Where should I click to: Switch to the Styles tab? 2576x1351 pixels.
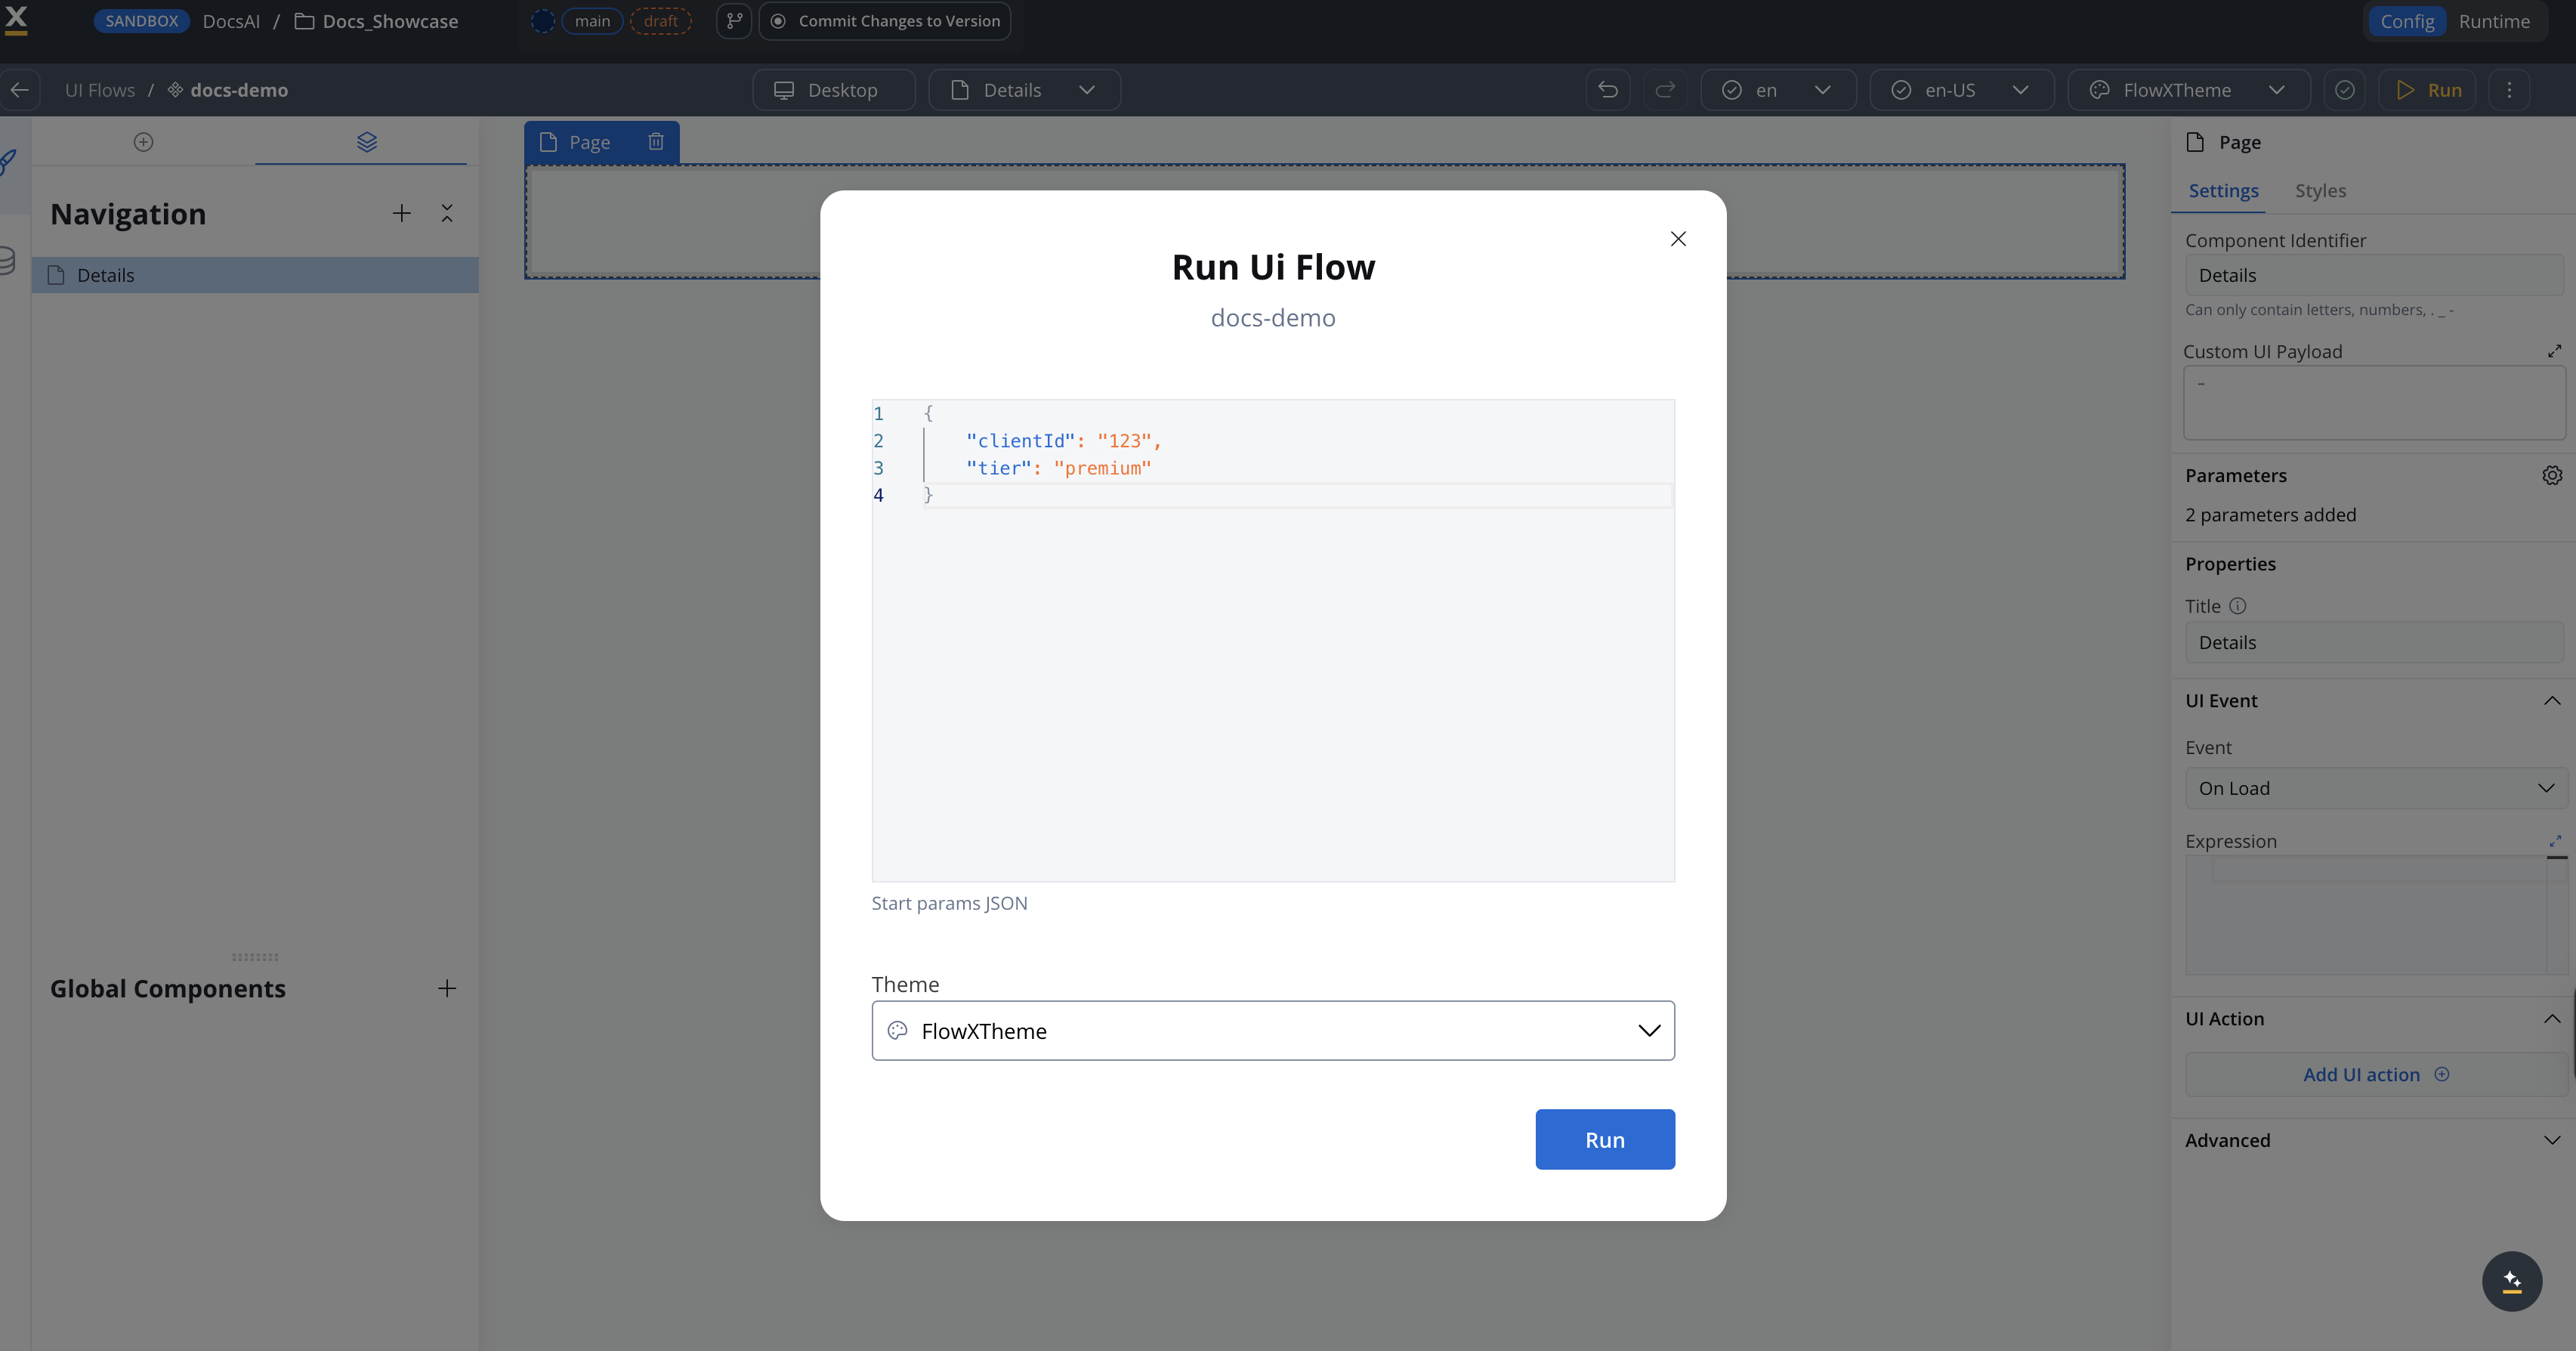click(x=2321, y=190)
